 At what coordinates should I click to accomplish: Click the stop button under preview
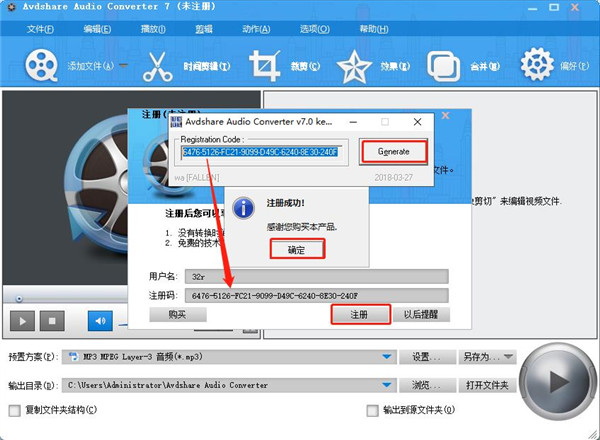pyautogui.click(x=52, y=321)
